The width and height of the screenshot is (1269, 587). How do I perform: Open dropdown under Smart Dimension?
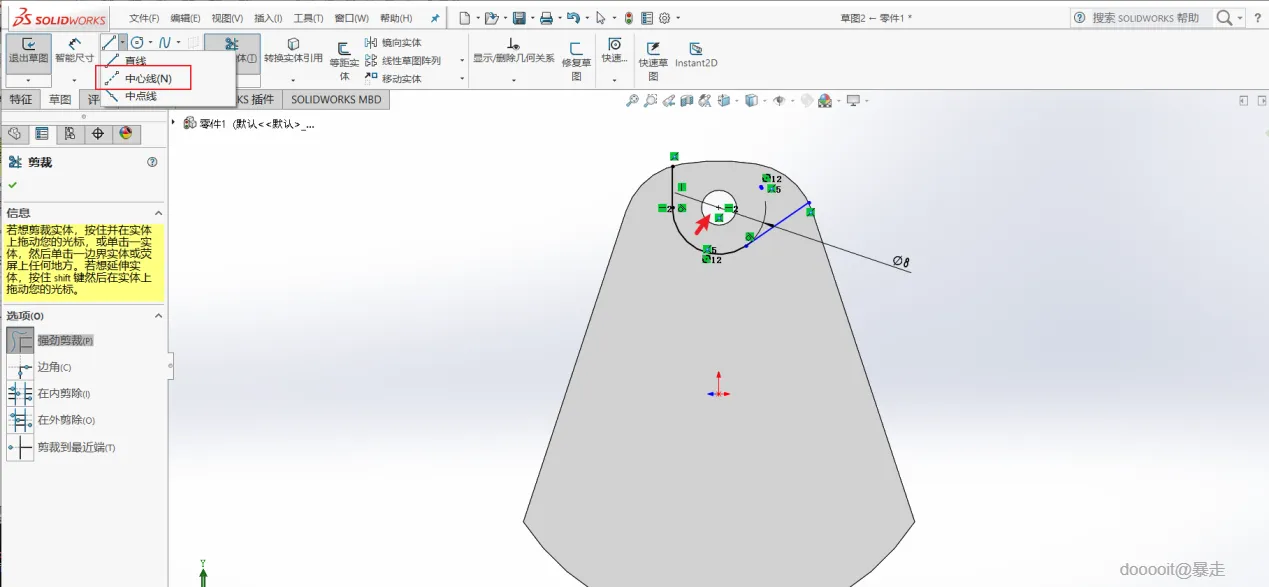click(74, 80)
